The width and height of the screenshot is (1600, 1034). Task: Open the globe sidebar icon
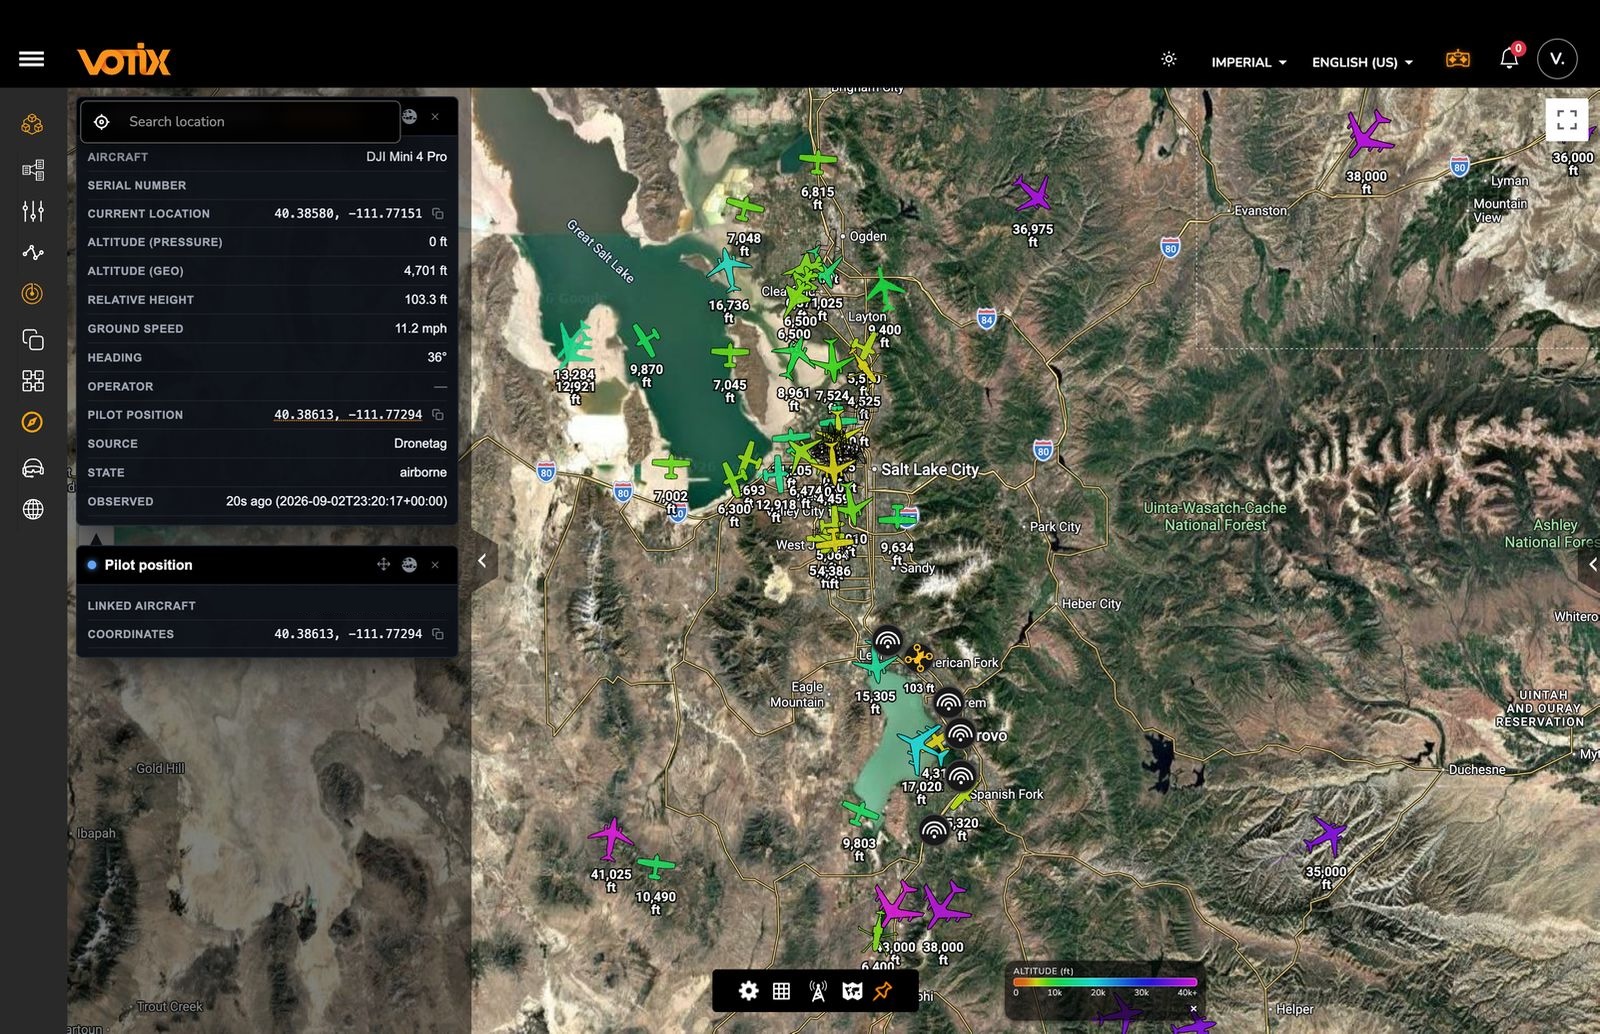click(33, 509)
